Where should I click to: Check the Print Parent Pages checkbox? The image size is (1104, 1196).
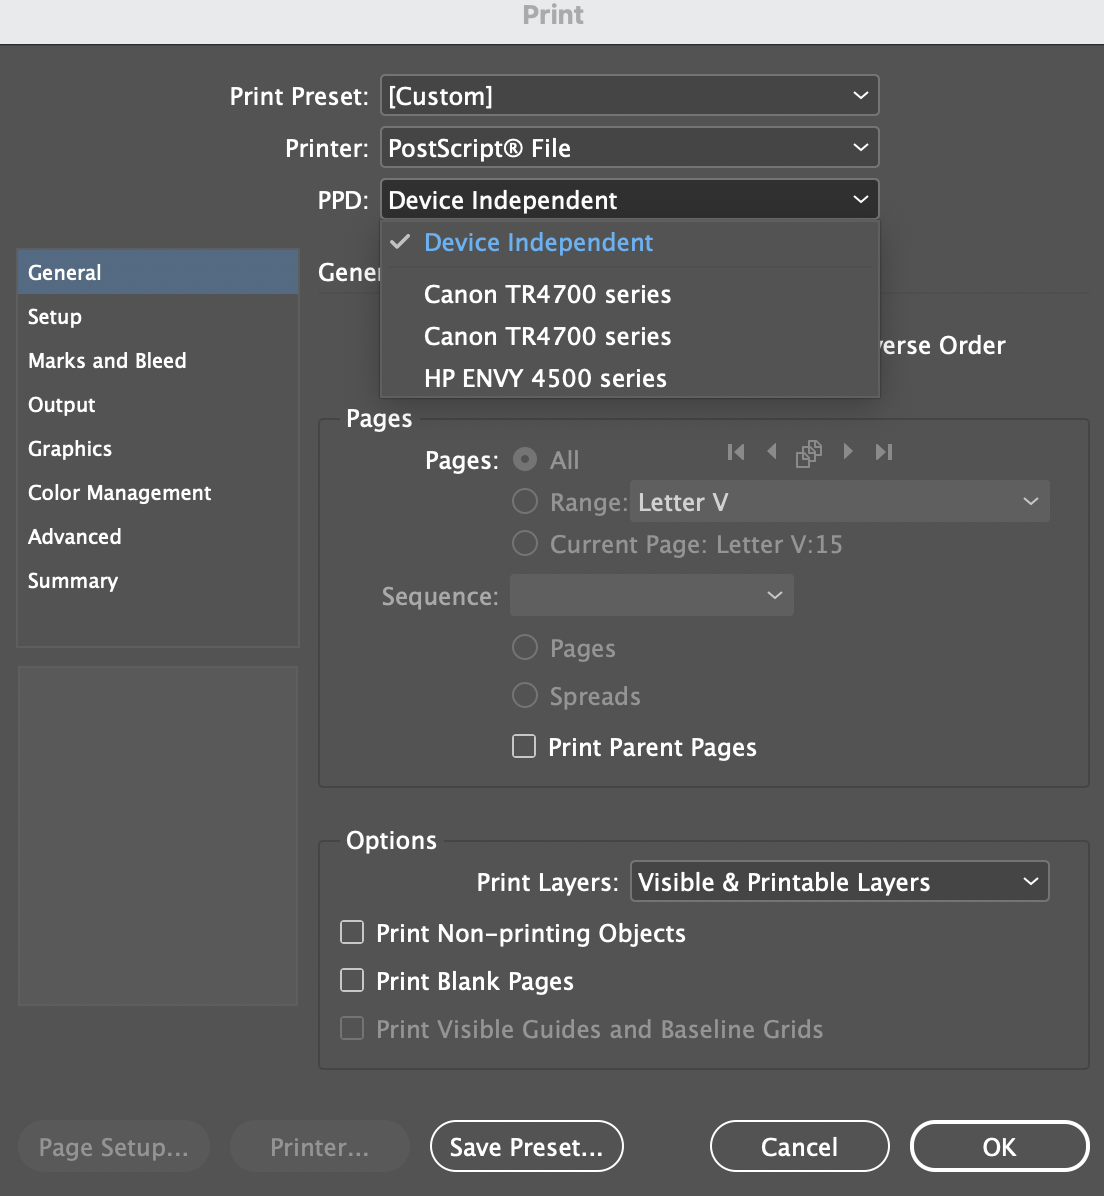click(524, 746)
